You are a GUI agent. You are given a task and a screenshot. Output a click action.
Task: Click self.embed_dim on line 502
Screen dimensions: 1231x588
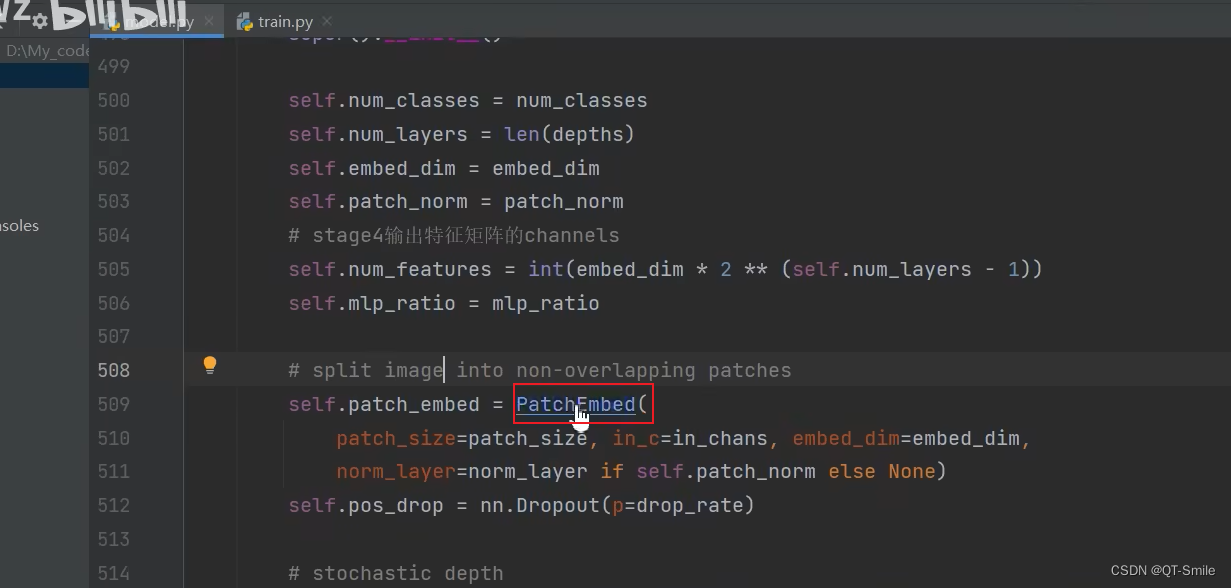point(372,168)
